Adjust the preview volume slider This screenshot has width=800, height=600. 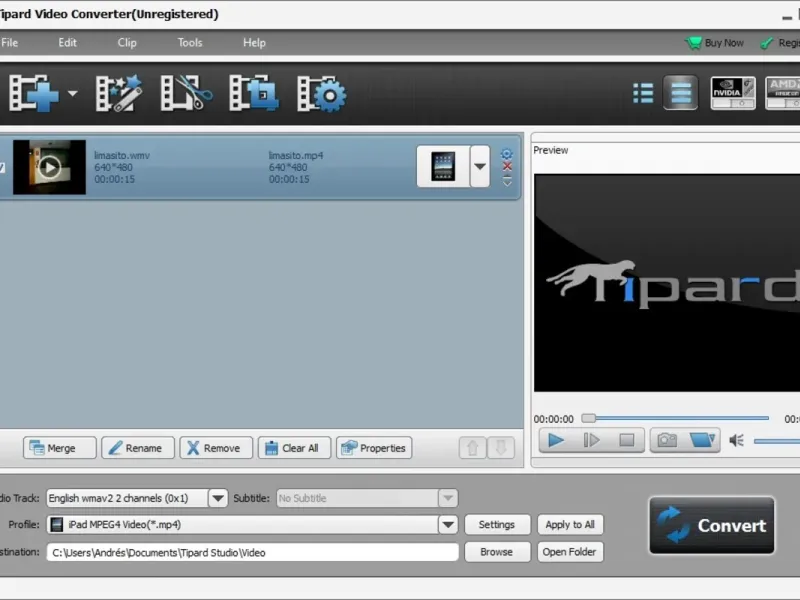click(x=777, y=441)
